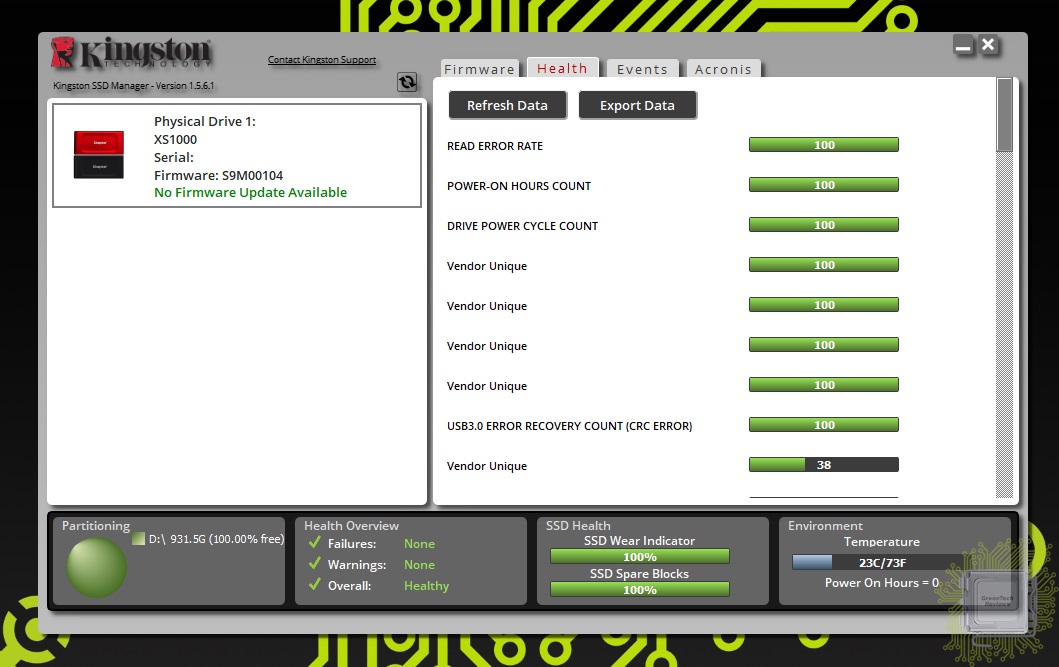Minimize the Kingston SSD Manager window

pos(963,46)
